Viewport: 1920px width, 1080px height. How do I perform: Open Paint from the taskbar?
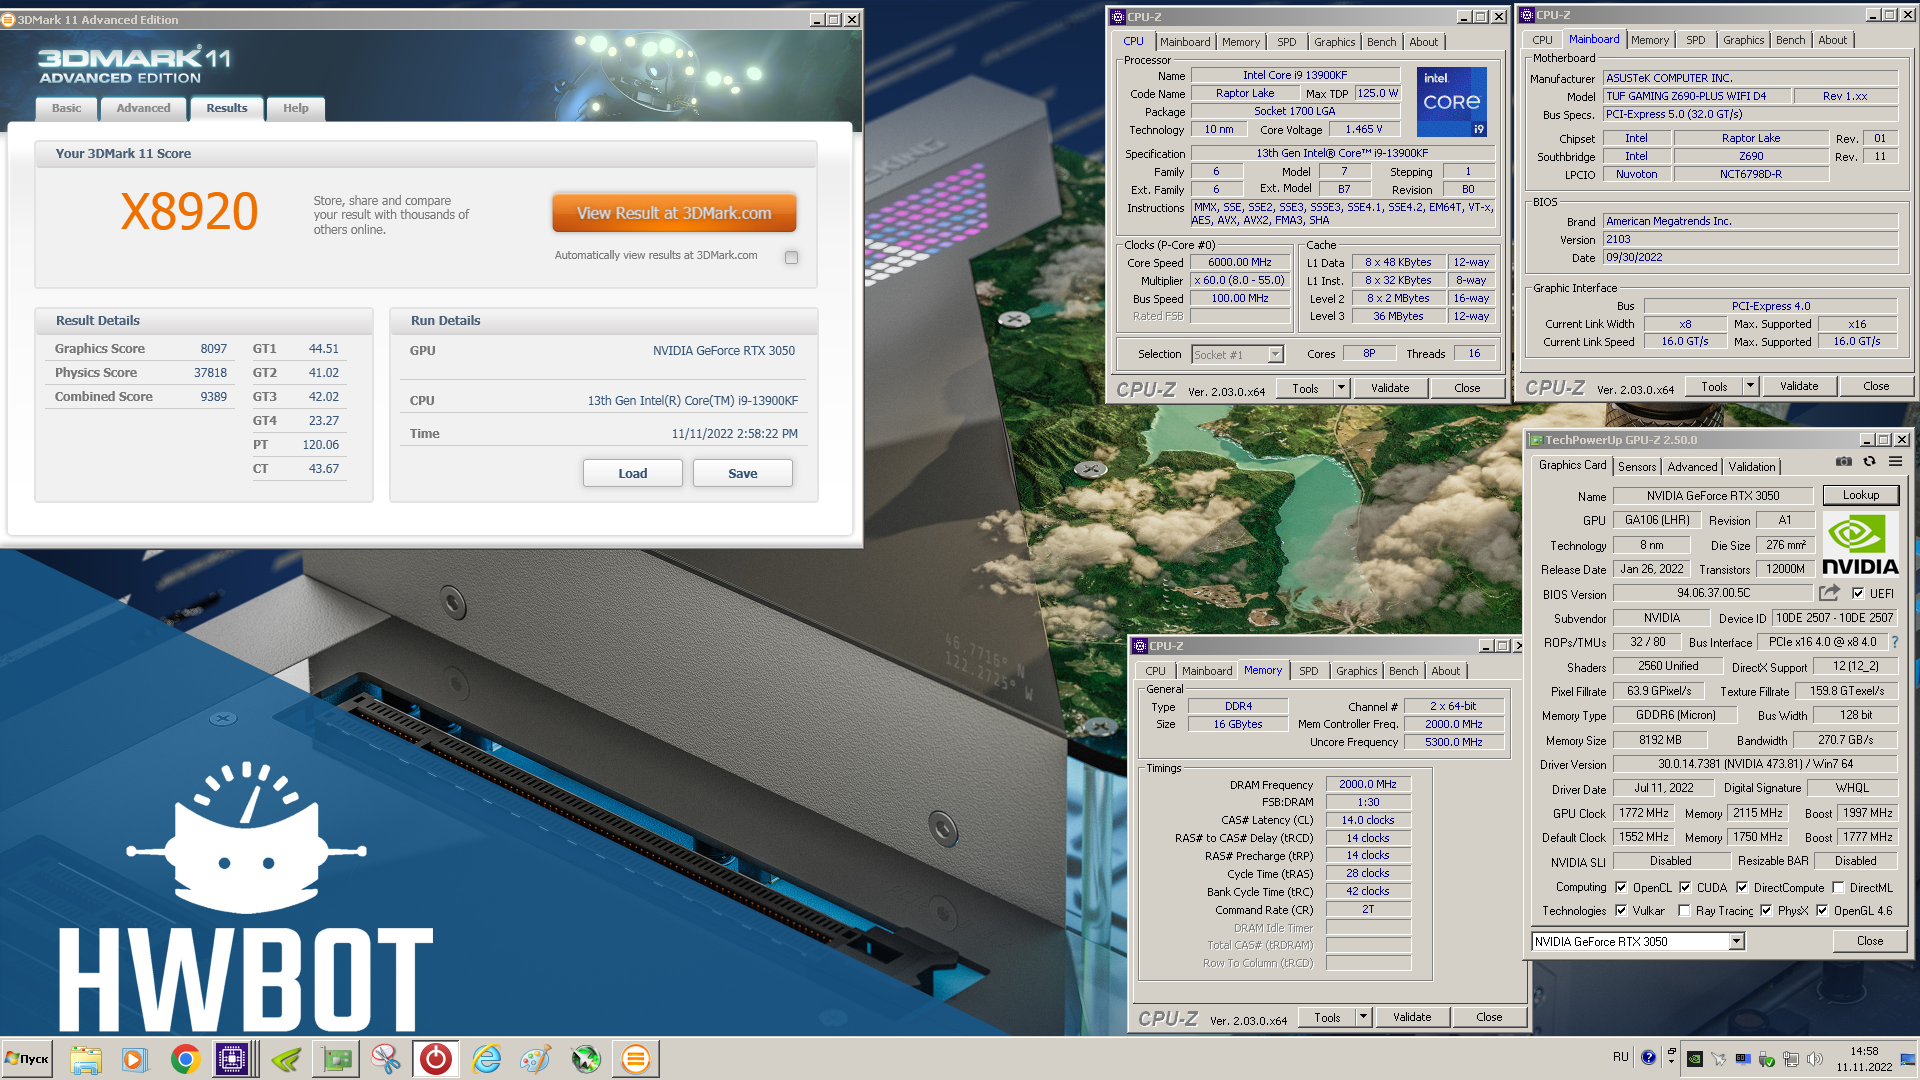coord(536,1059)
